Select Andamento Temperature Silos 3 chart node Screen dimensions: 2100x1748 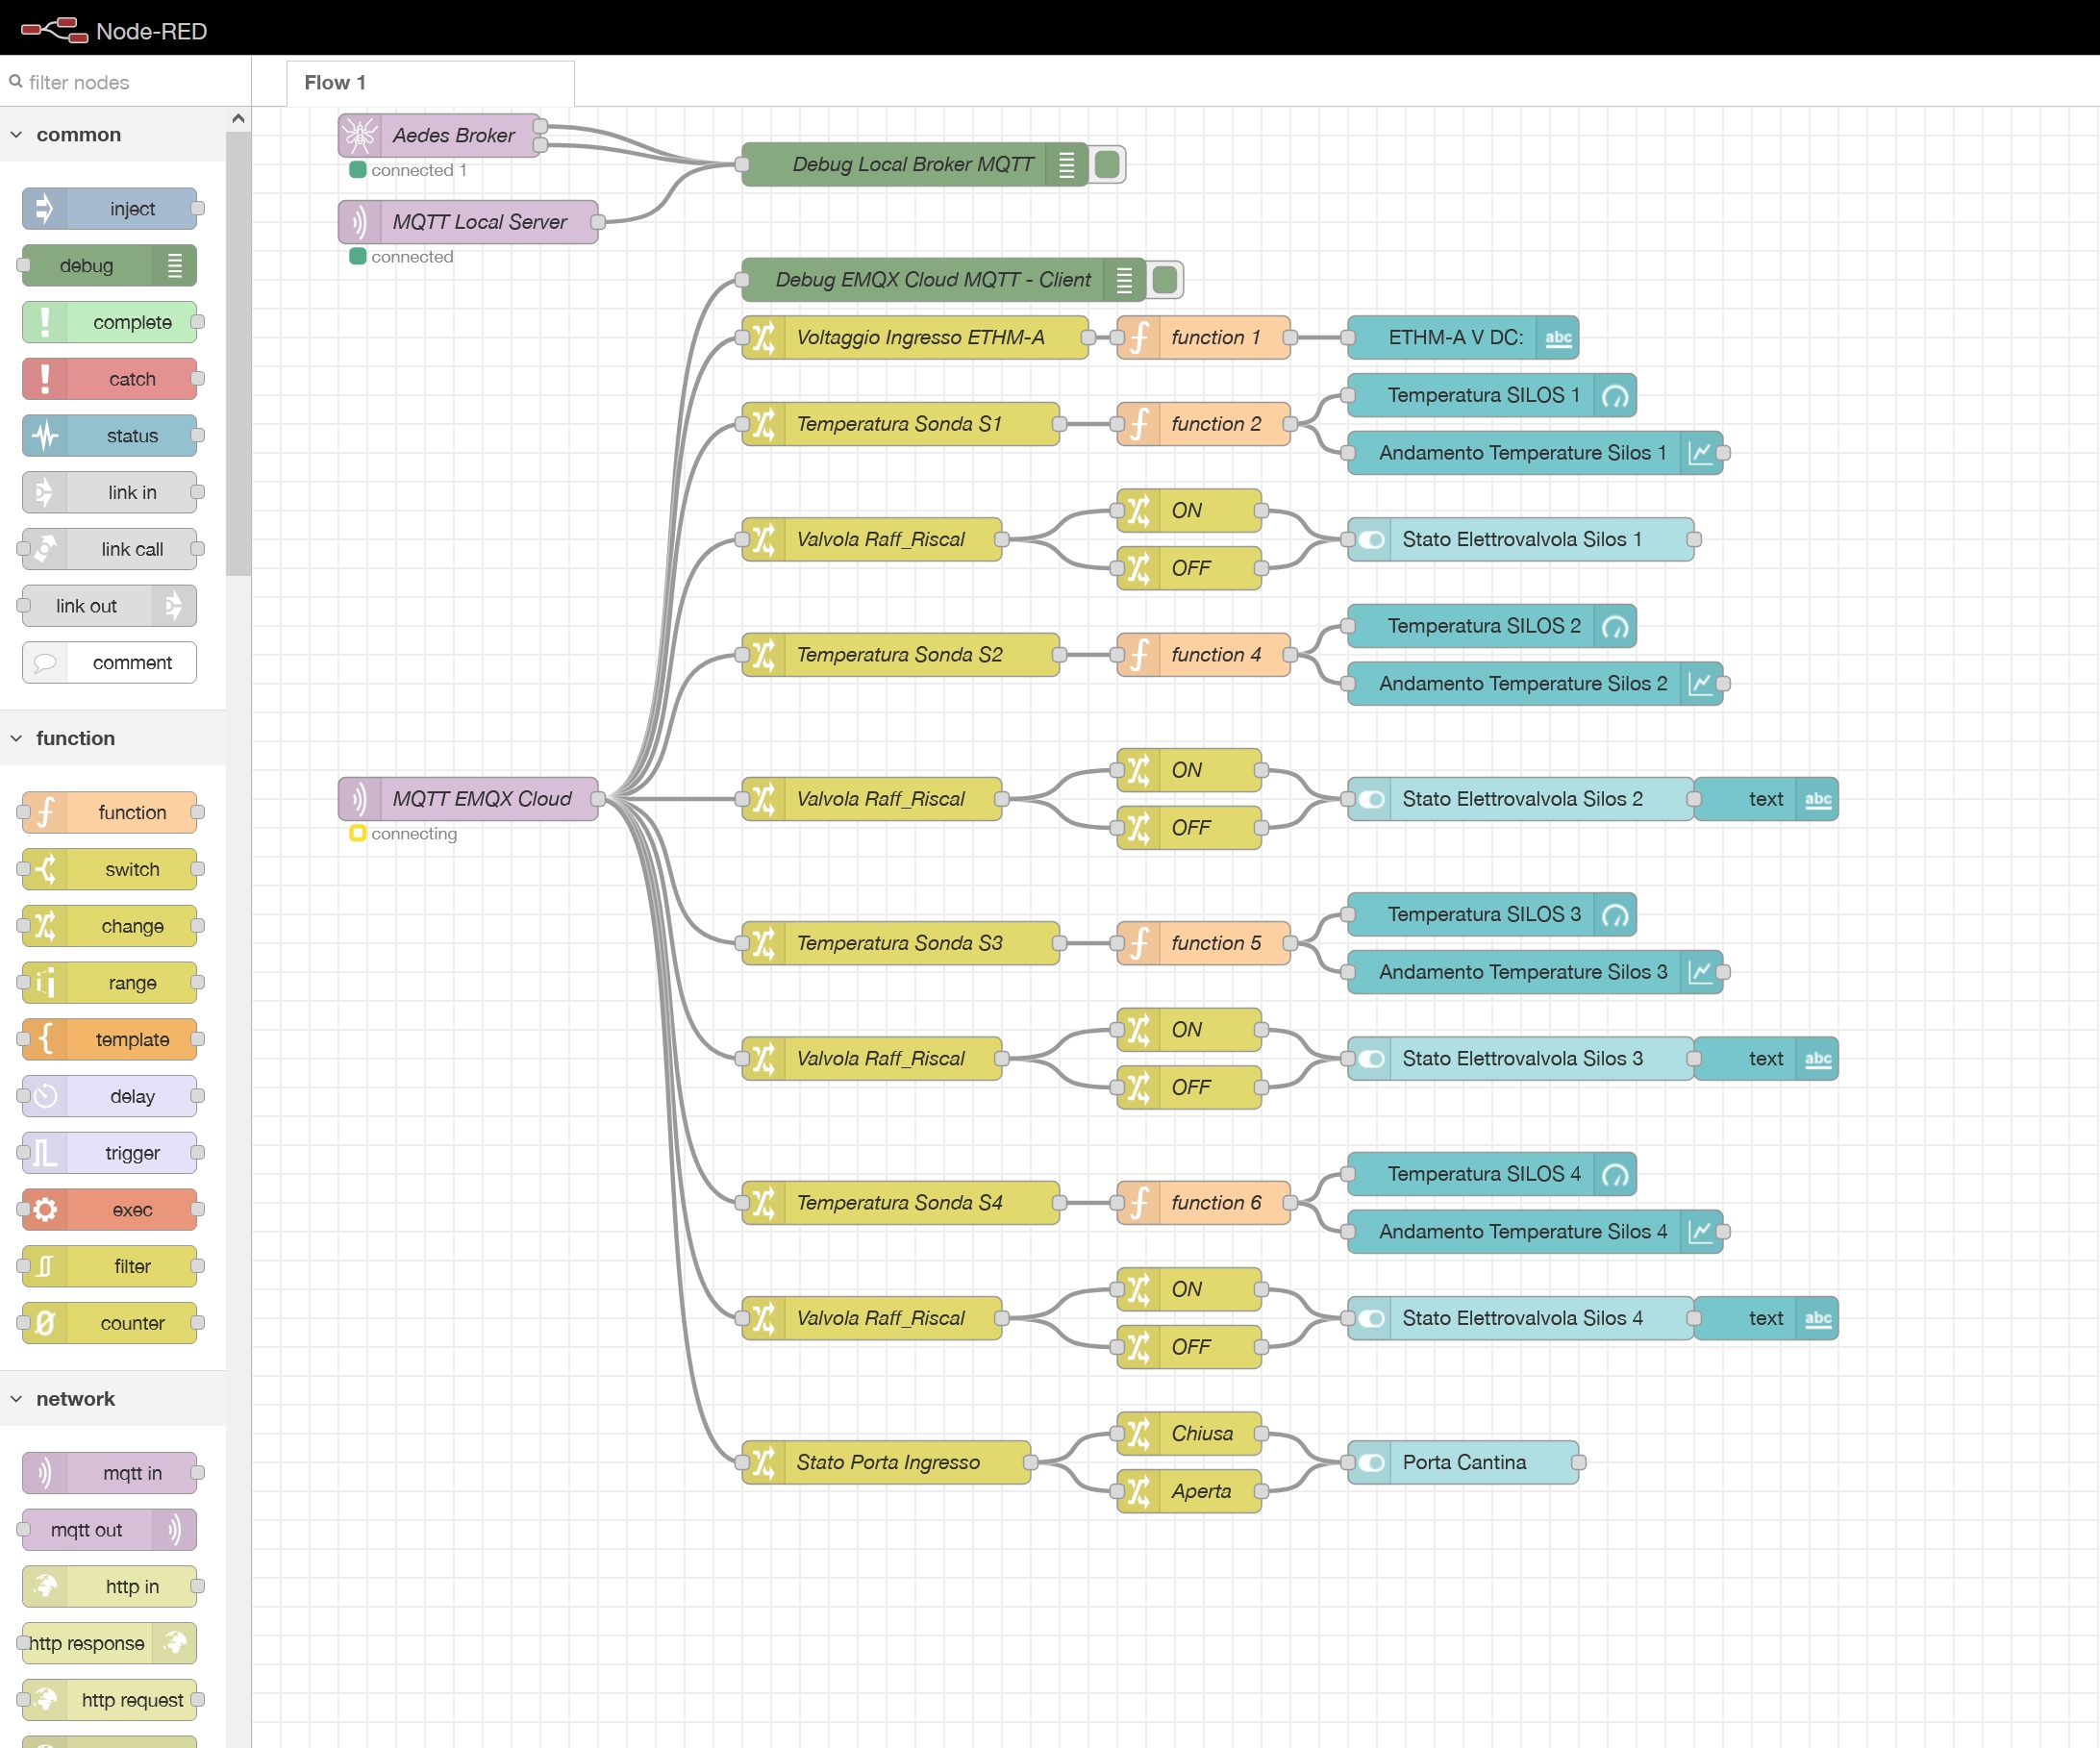coord(1535,971)
